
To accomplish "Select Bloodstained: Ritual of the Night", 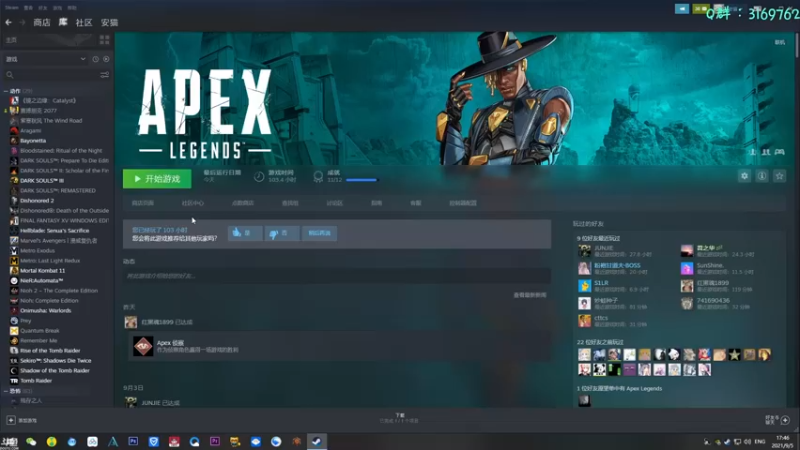I will [61, 151].
